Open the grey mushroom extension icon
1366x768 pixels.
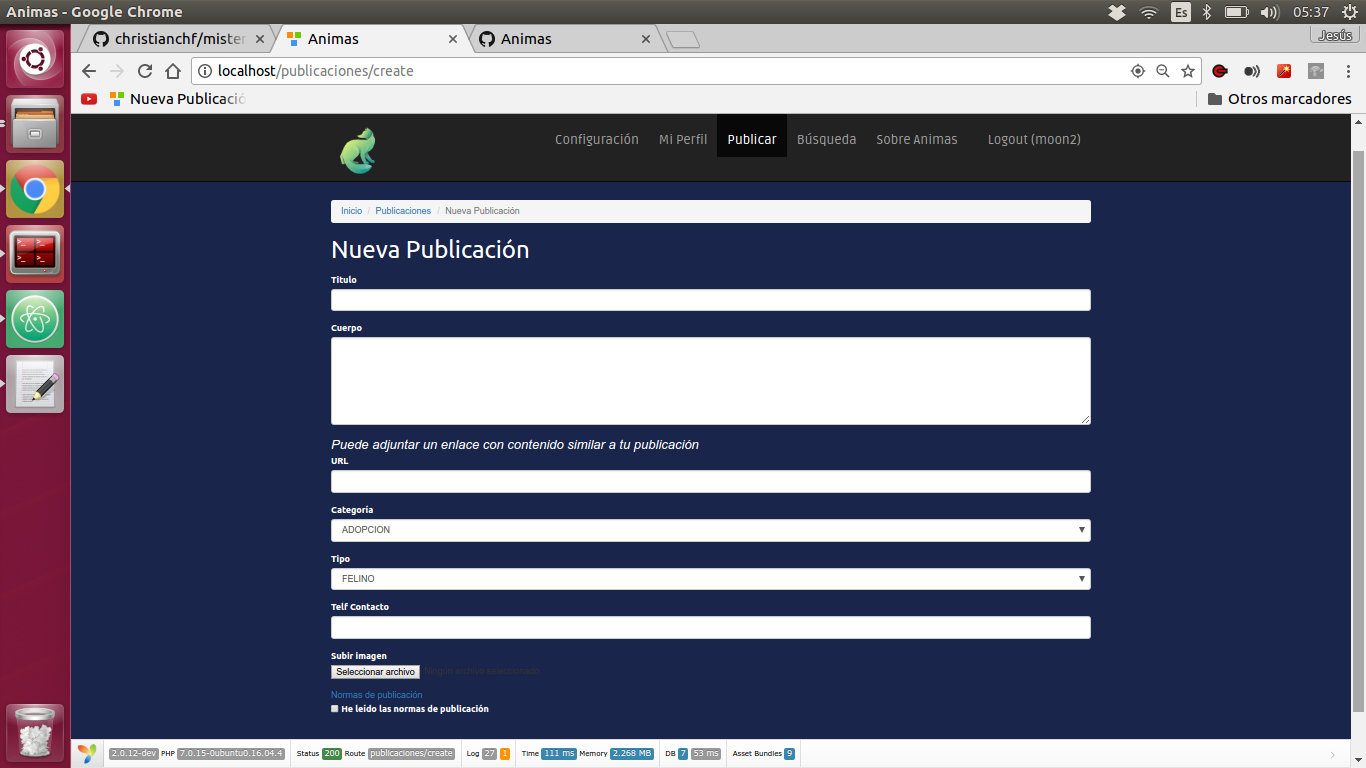(x=1316, y=71)
